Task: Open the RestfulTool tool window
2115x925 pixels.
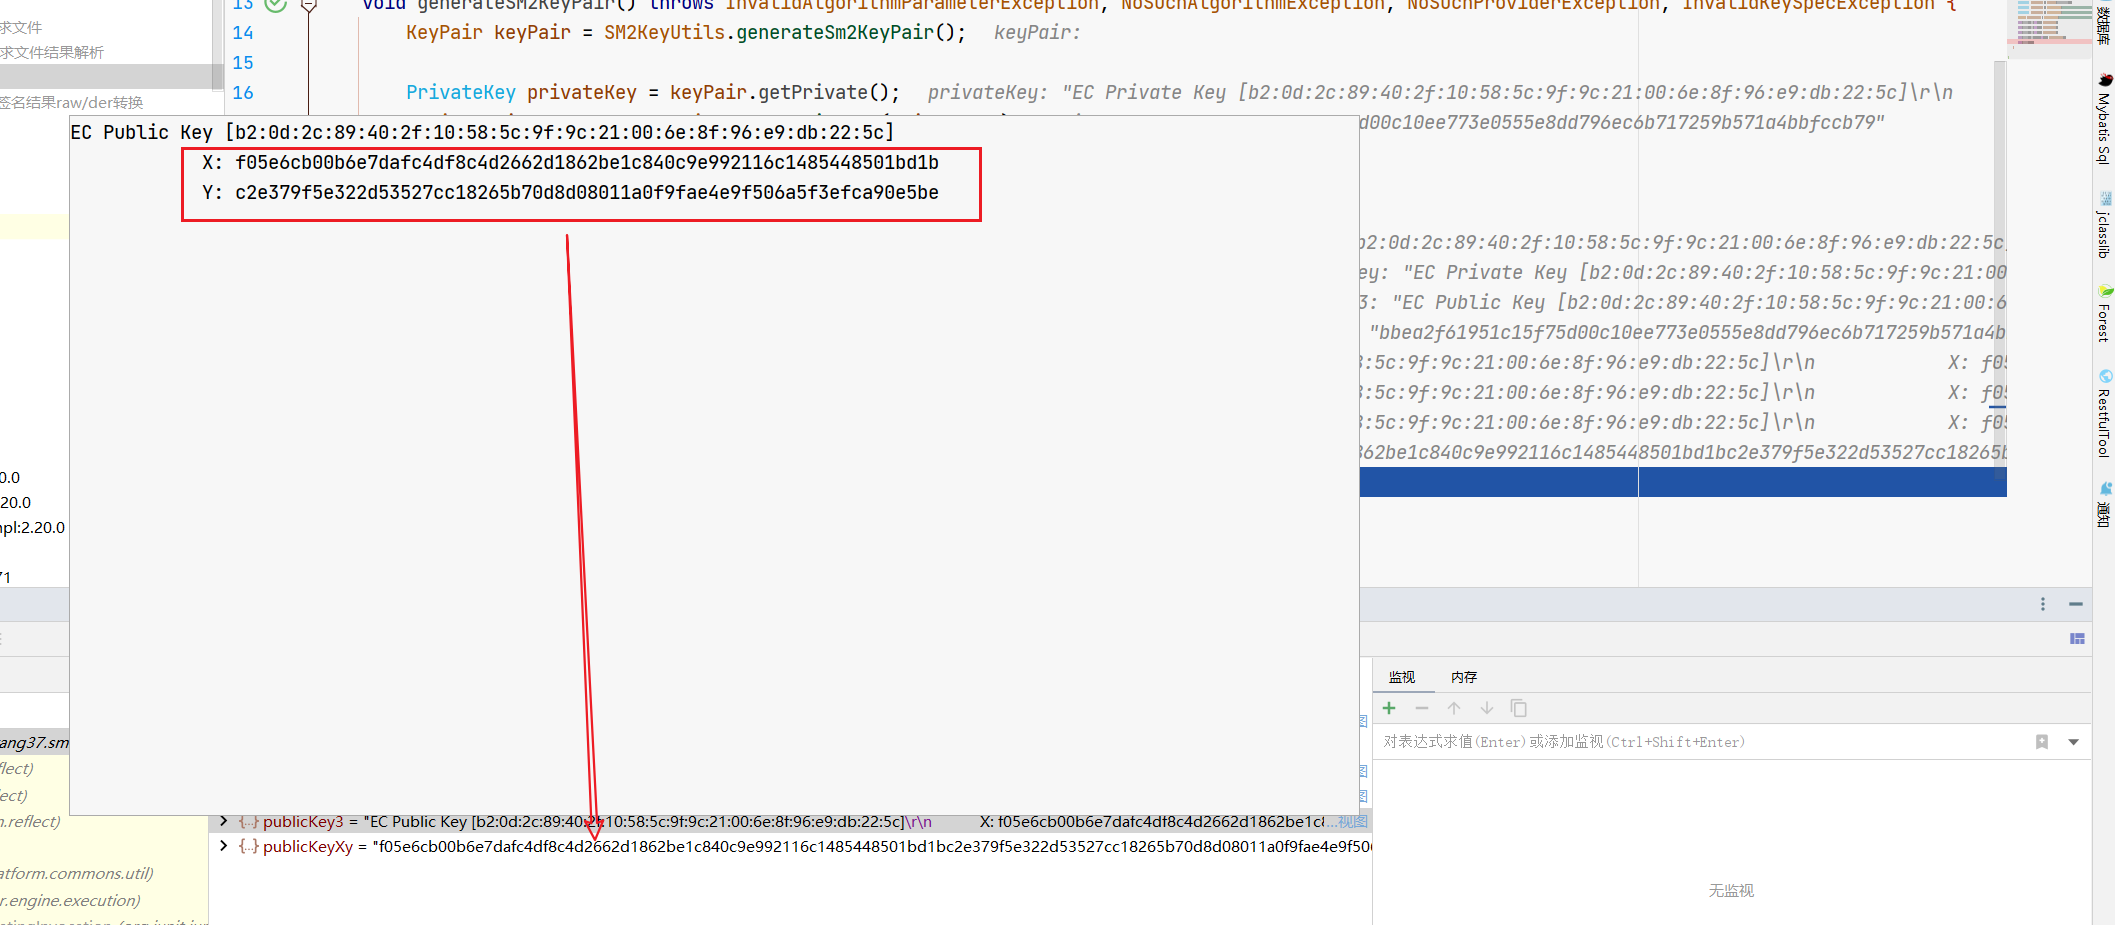Action: click(x=2104, y=414)
